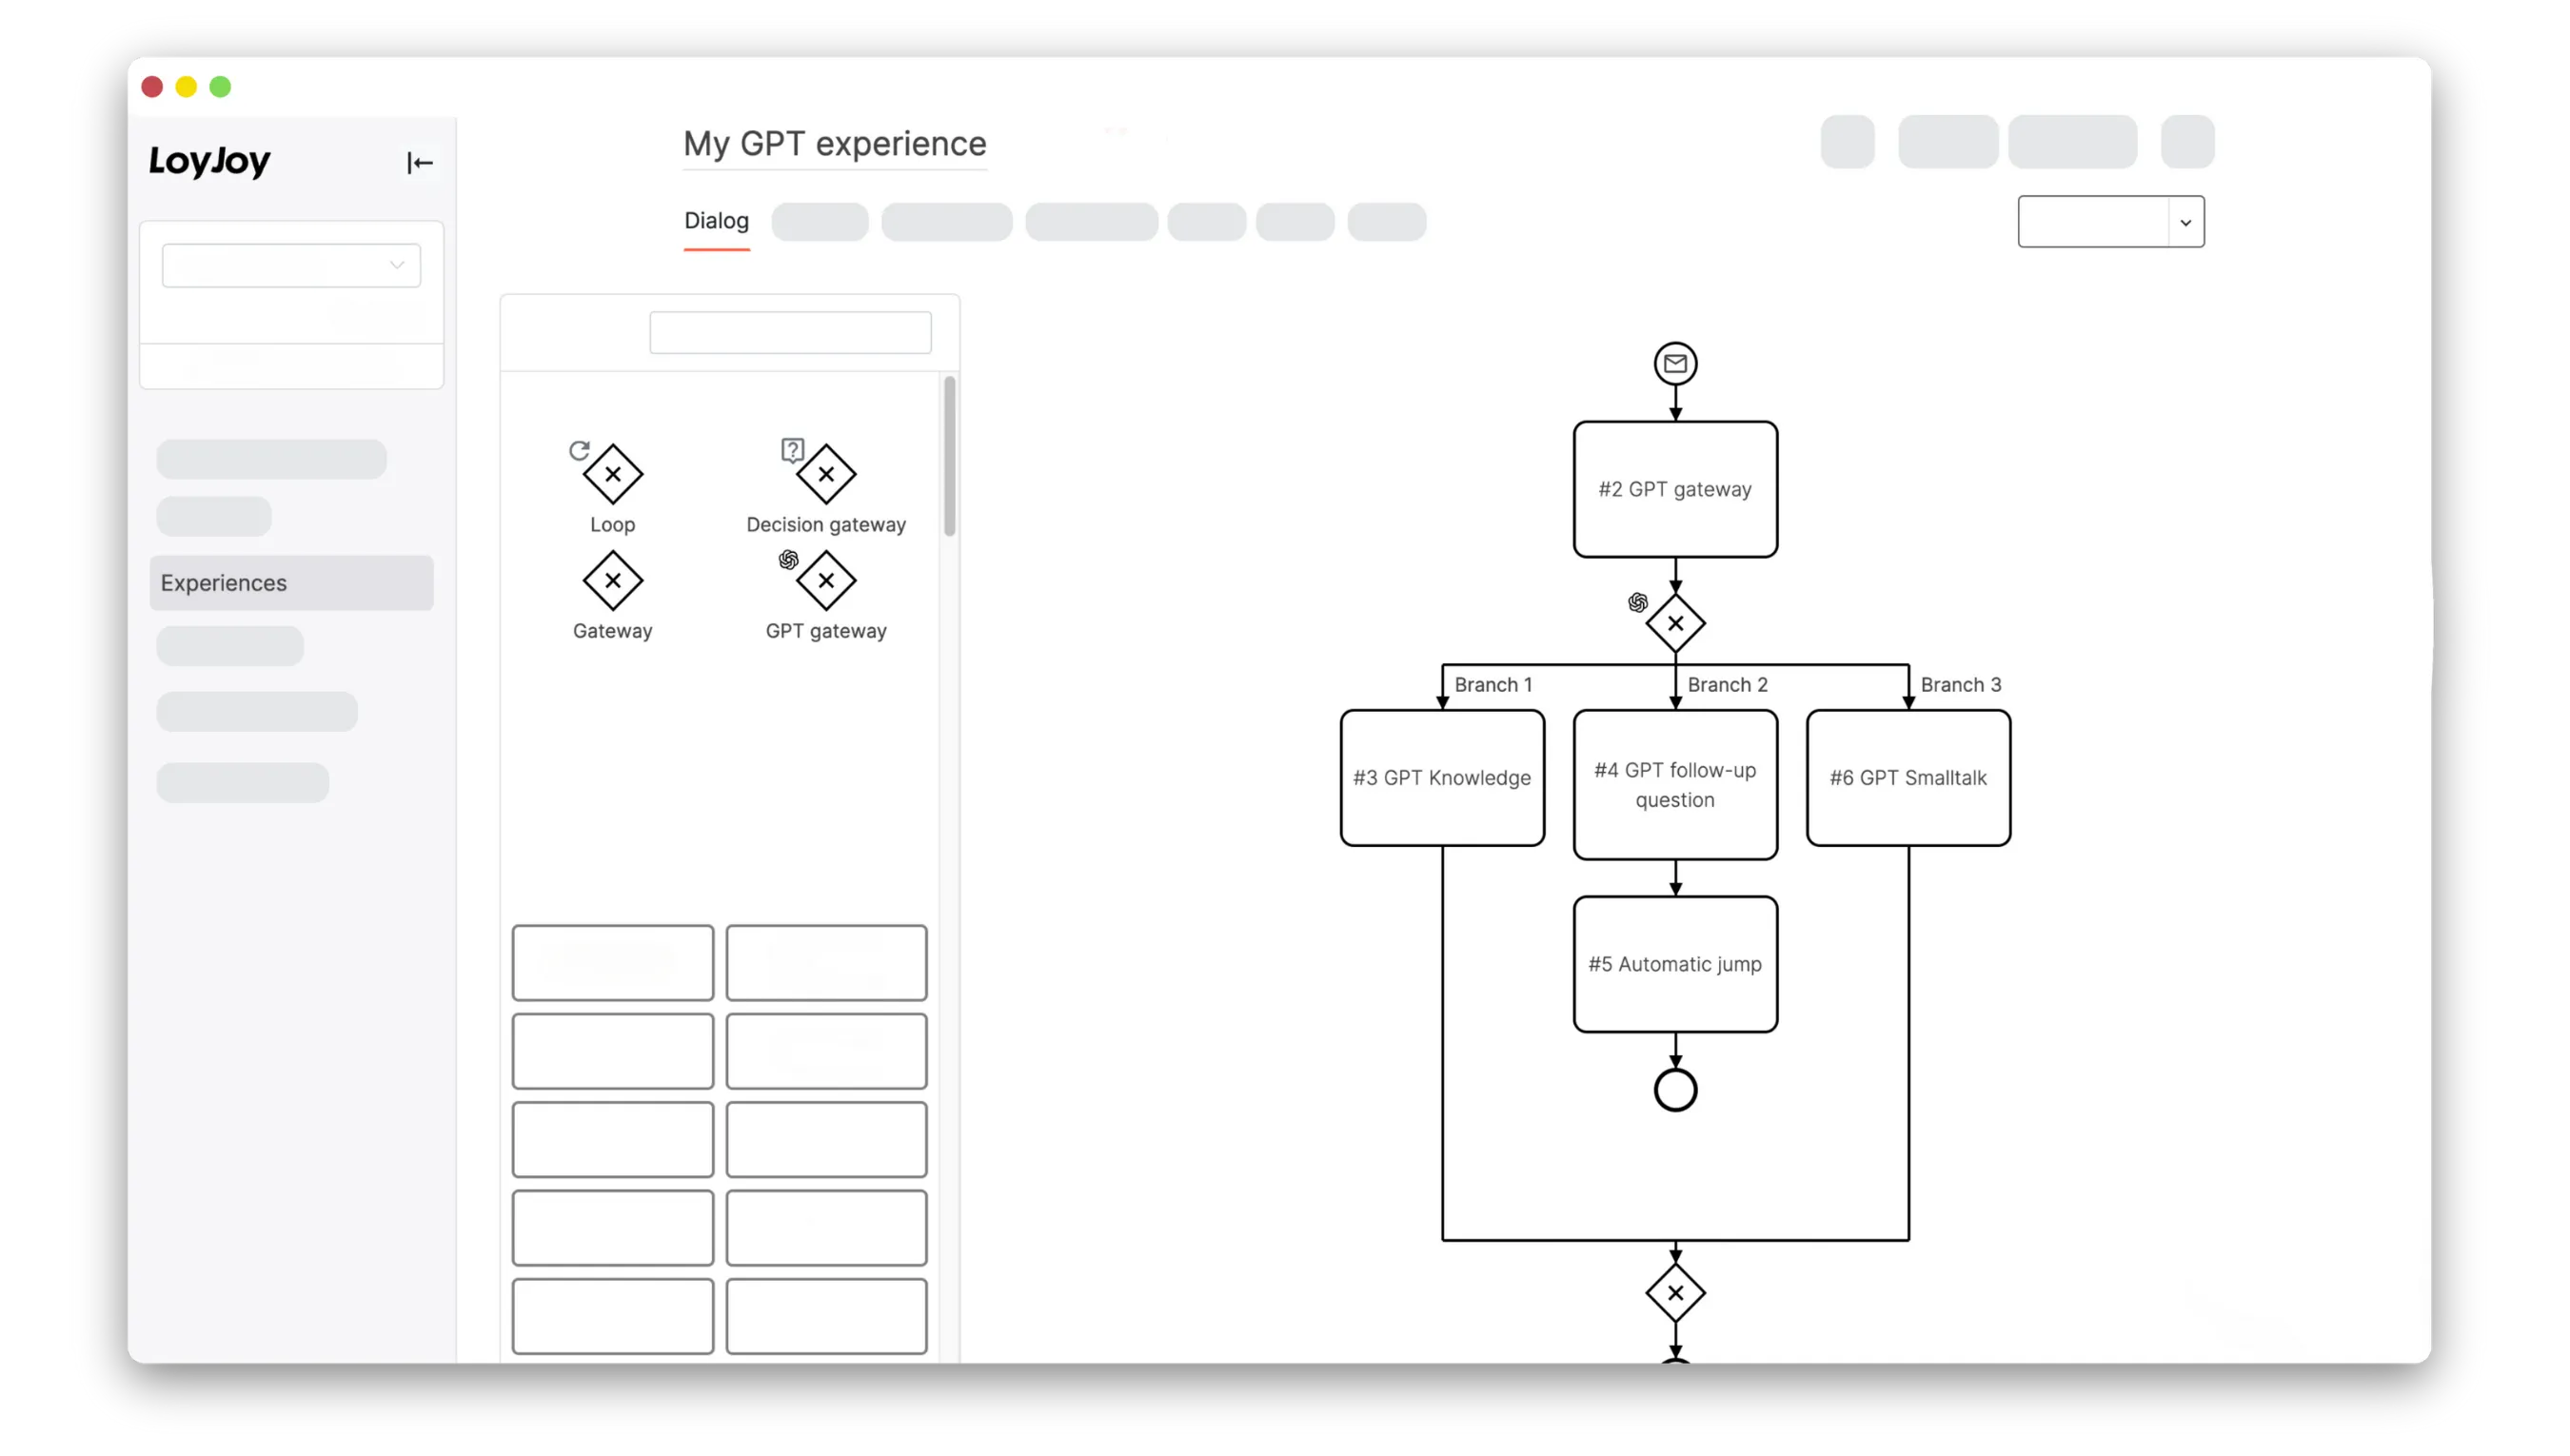Open the top-right dropdown chevron
Viewport: 2570px width, 1456px height.
tap(2185, 222)
